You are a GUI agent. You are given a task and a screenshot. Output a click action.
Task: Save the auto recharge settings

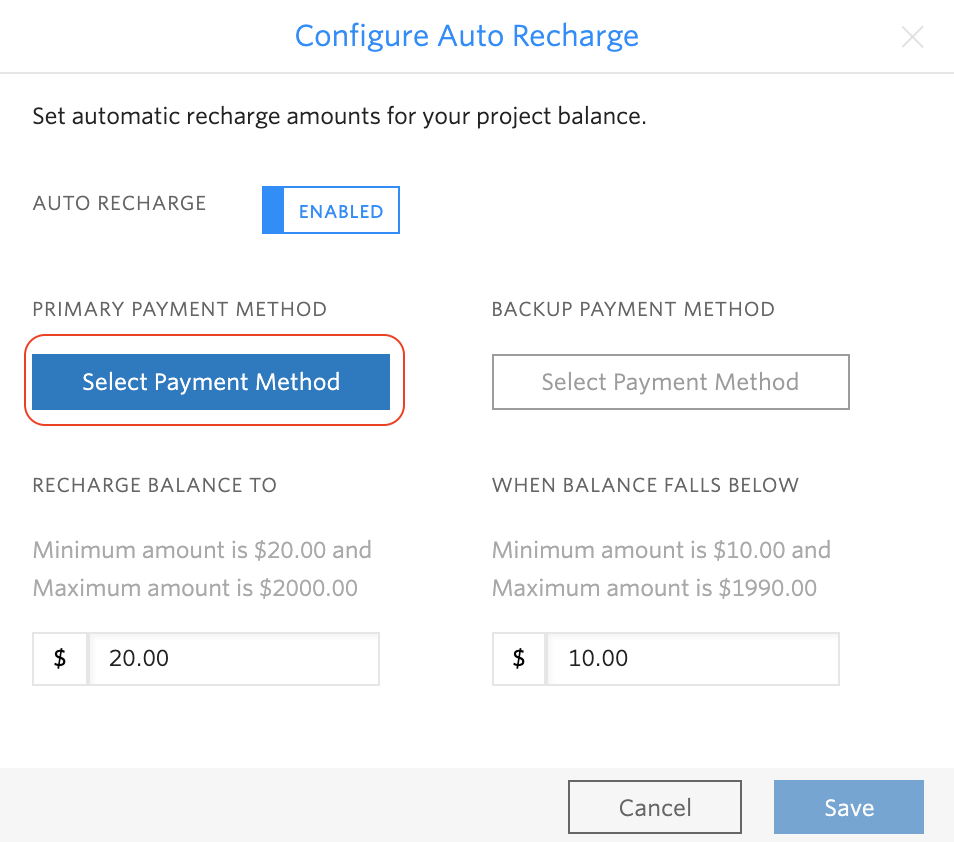[x=849, y=807]
